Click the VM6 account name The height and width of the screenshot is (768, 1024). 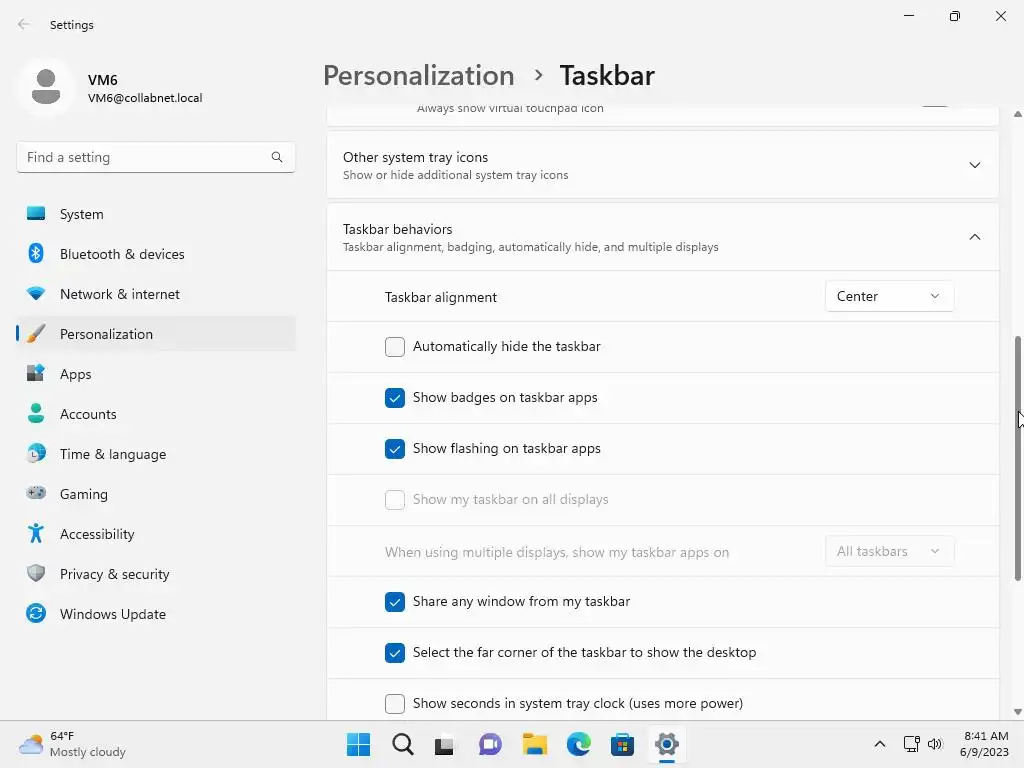(x=103, y=80)
